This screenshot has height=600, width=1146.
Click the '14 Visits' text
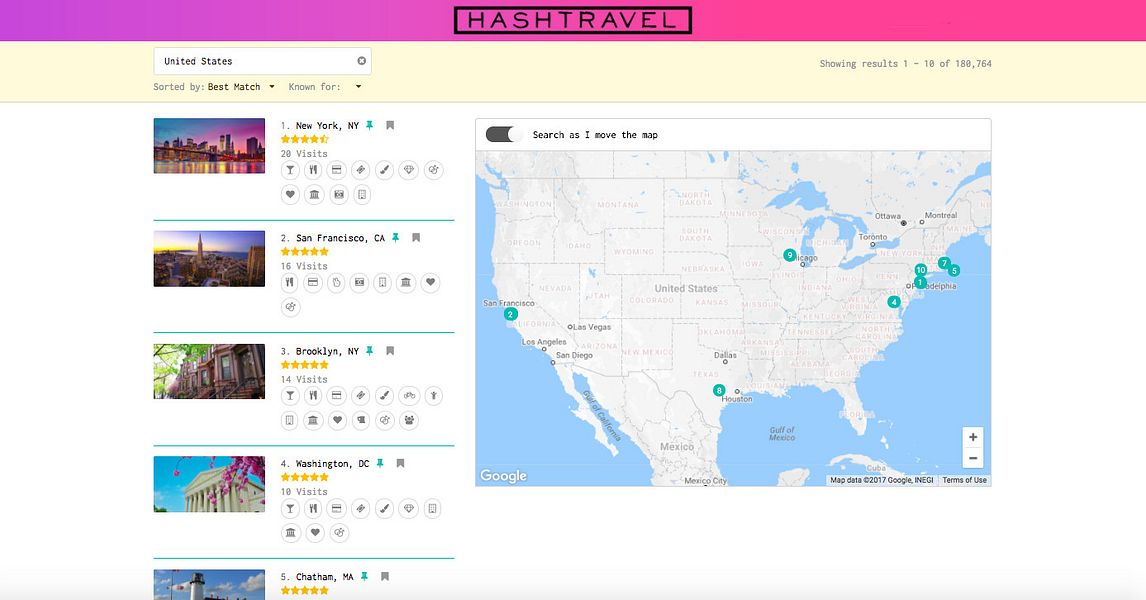tap(304, 379)
